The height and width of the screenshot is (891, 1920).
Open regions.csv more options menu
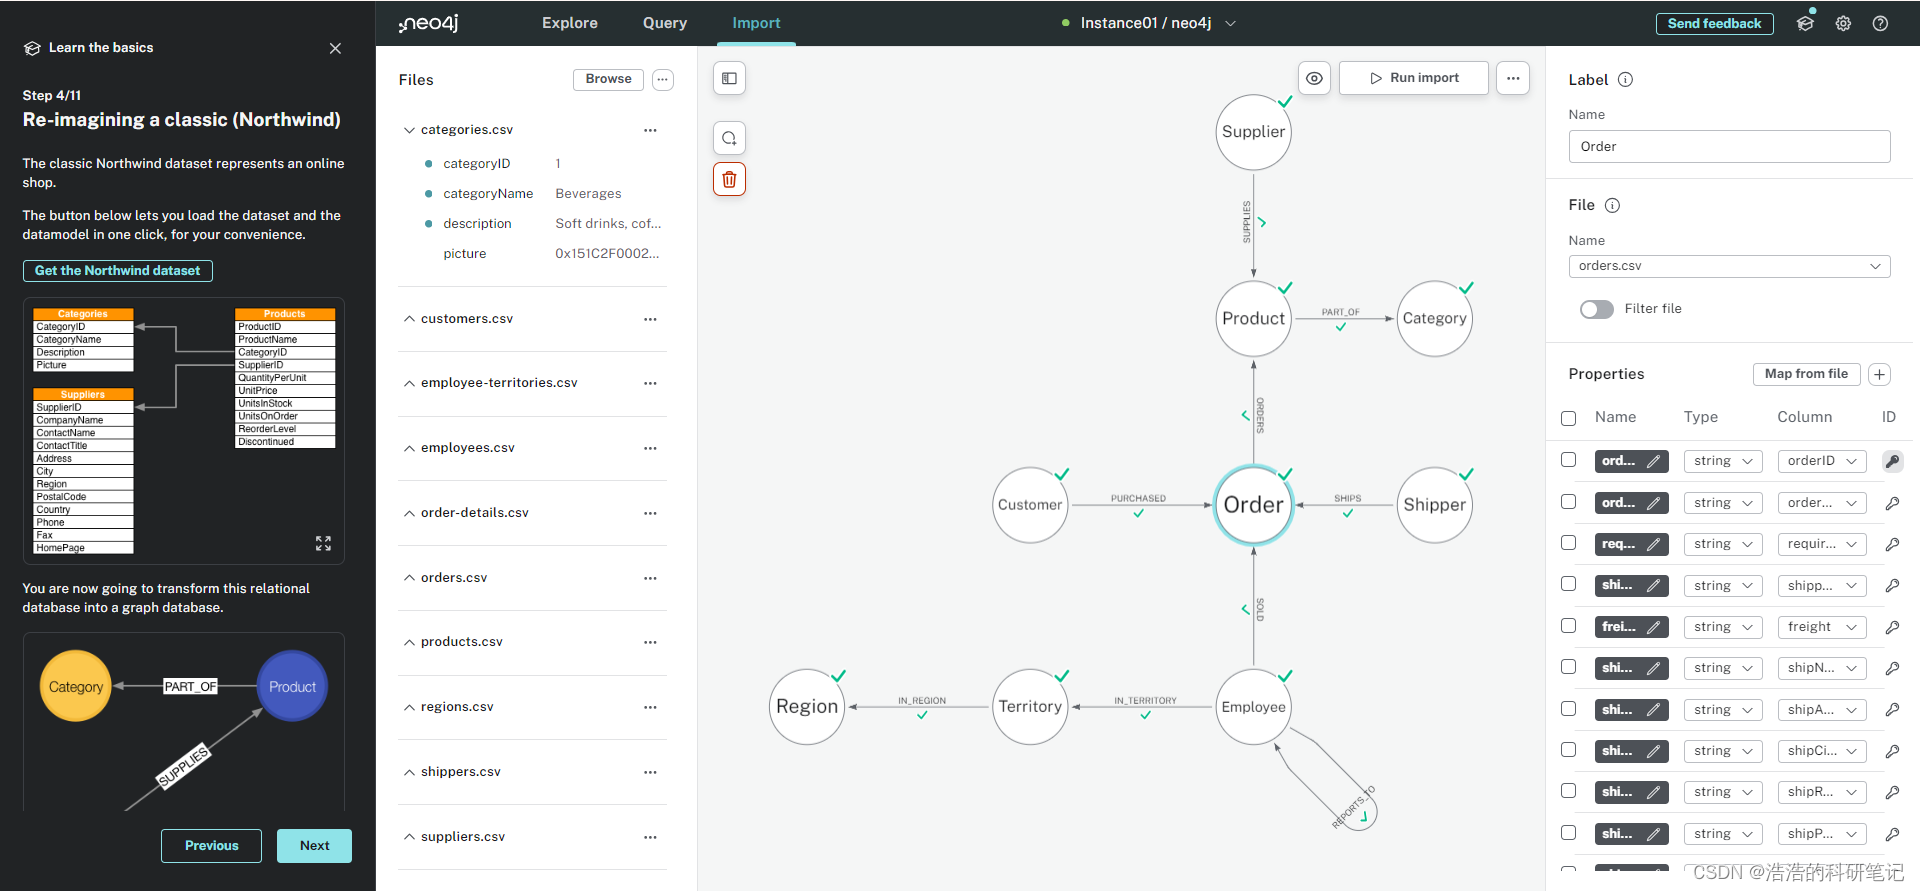[650, 707]
